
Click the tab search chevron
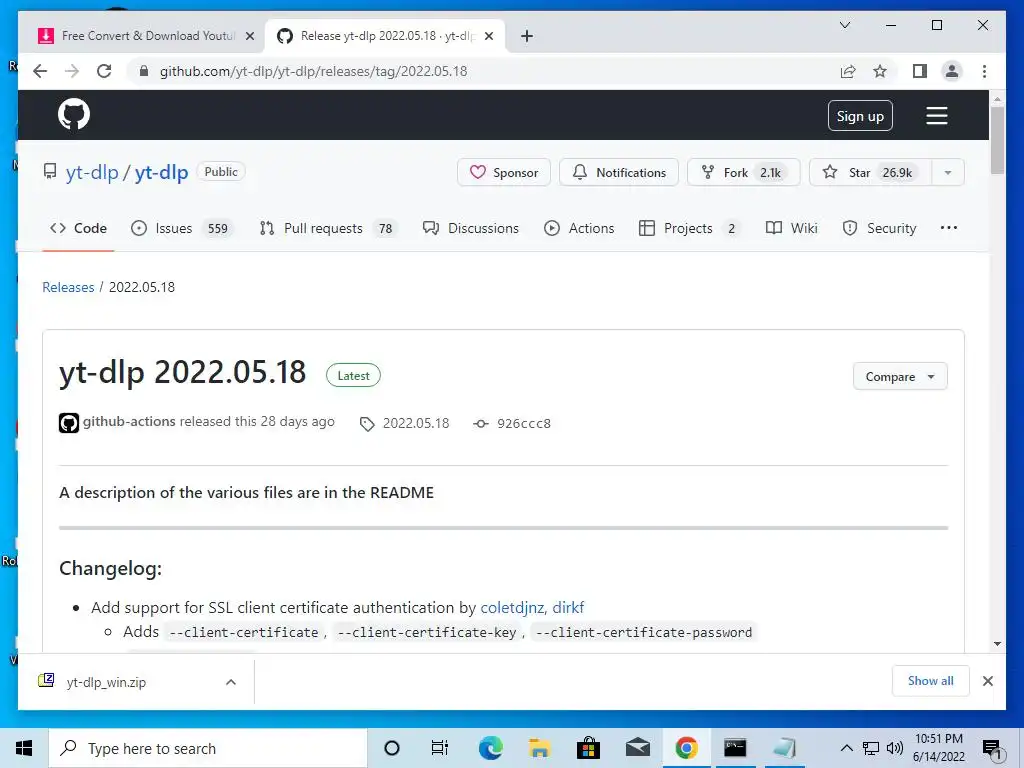point(844,25)
